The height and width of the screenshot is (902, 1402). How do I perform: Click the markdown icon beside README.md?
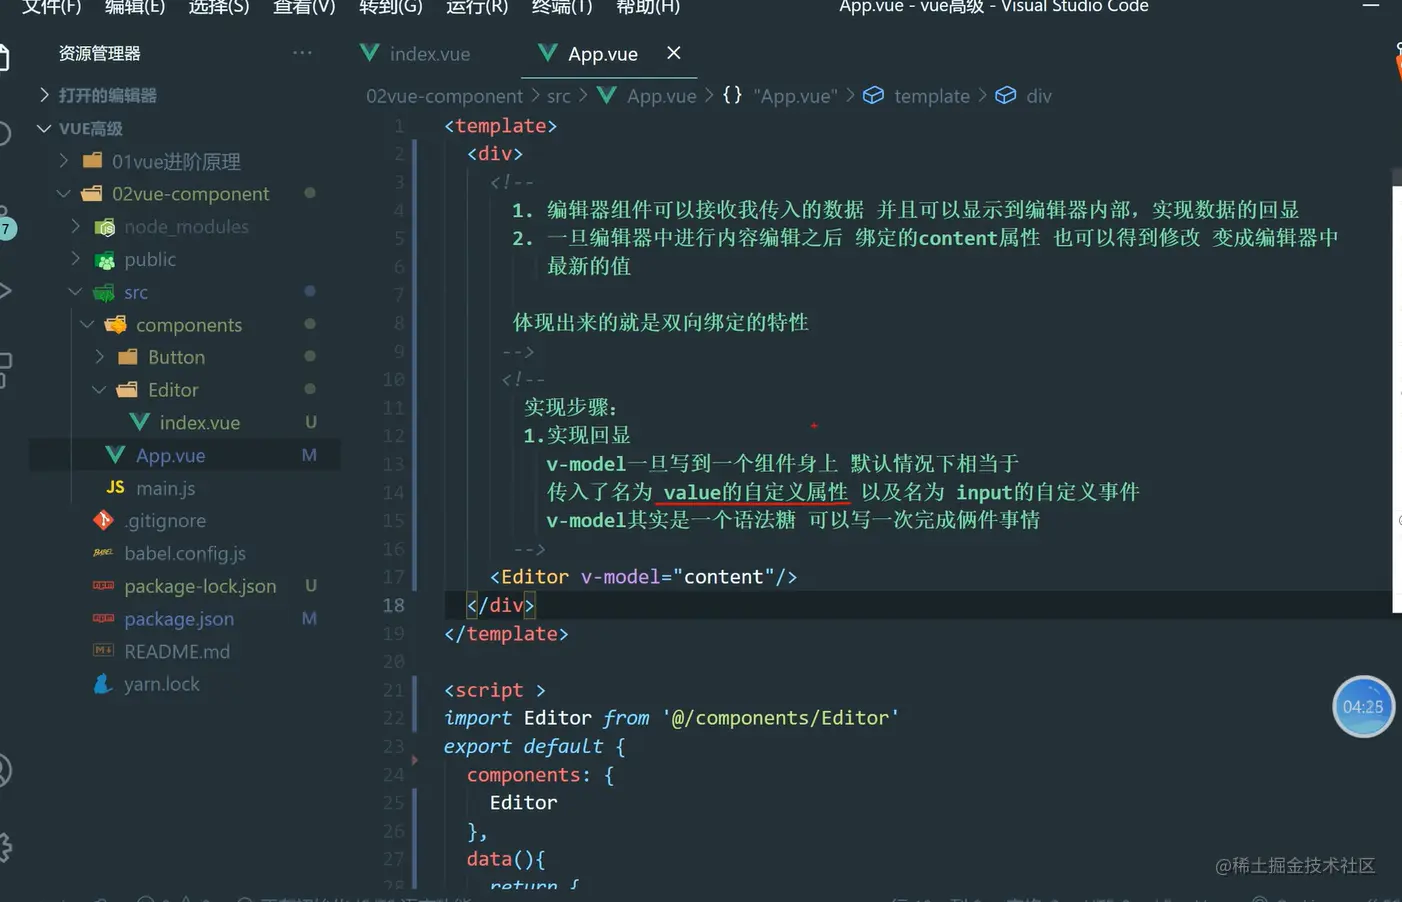[x=103, y=651]
